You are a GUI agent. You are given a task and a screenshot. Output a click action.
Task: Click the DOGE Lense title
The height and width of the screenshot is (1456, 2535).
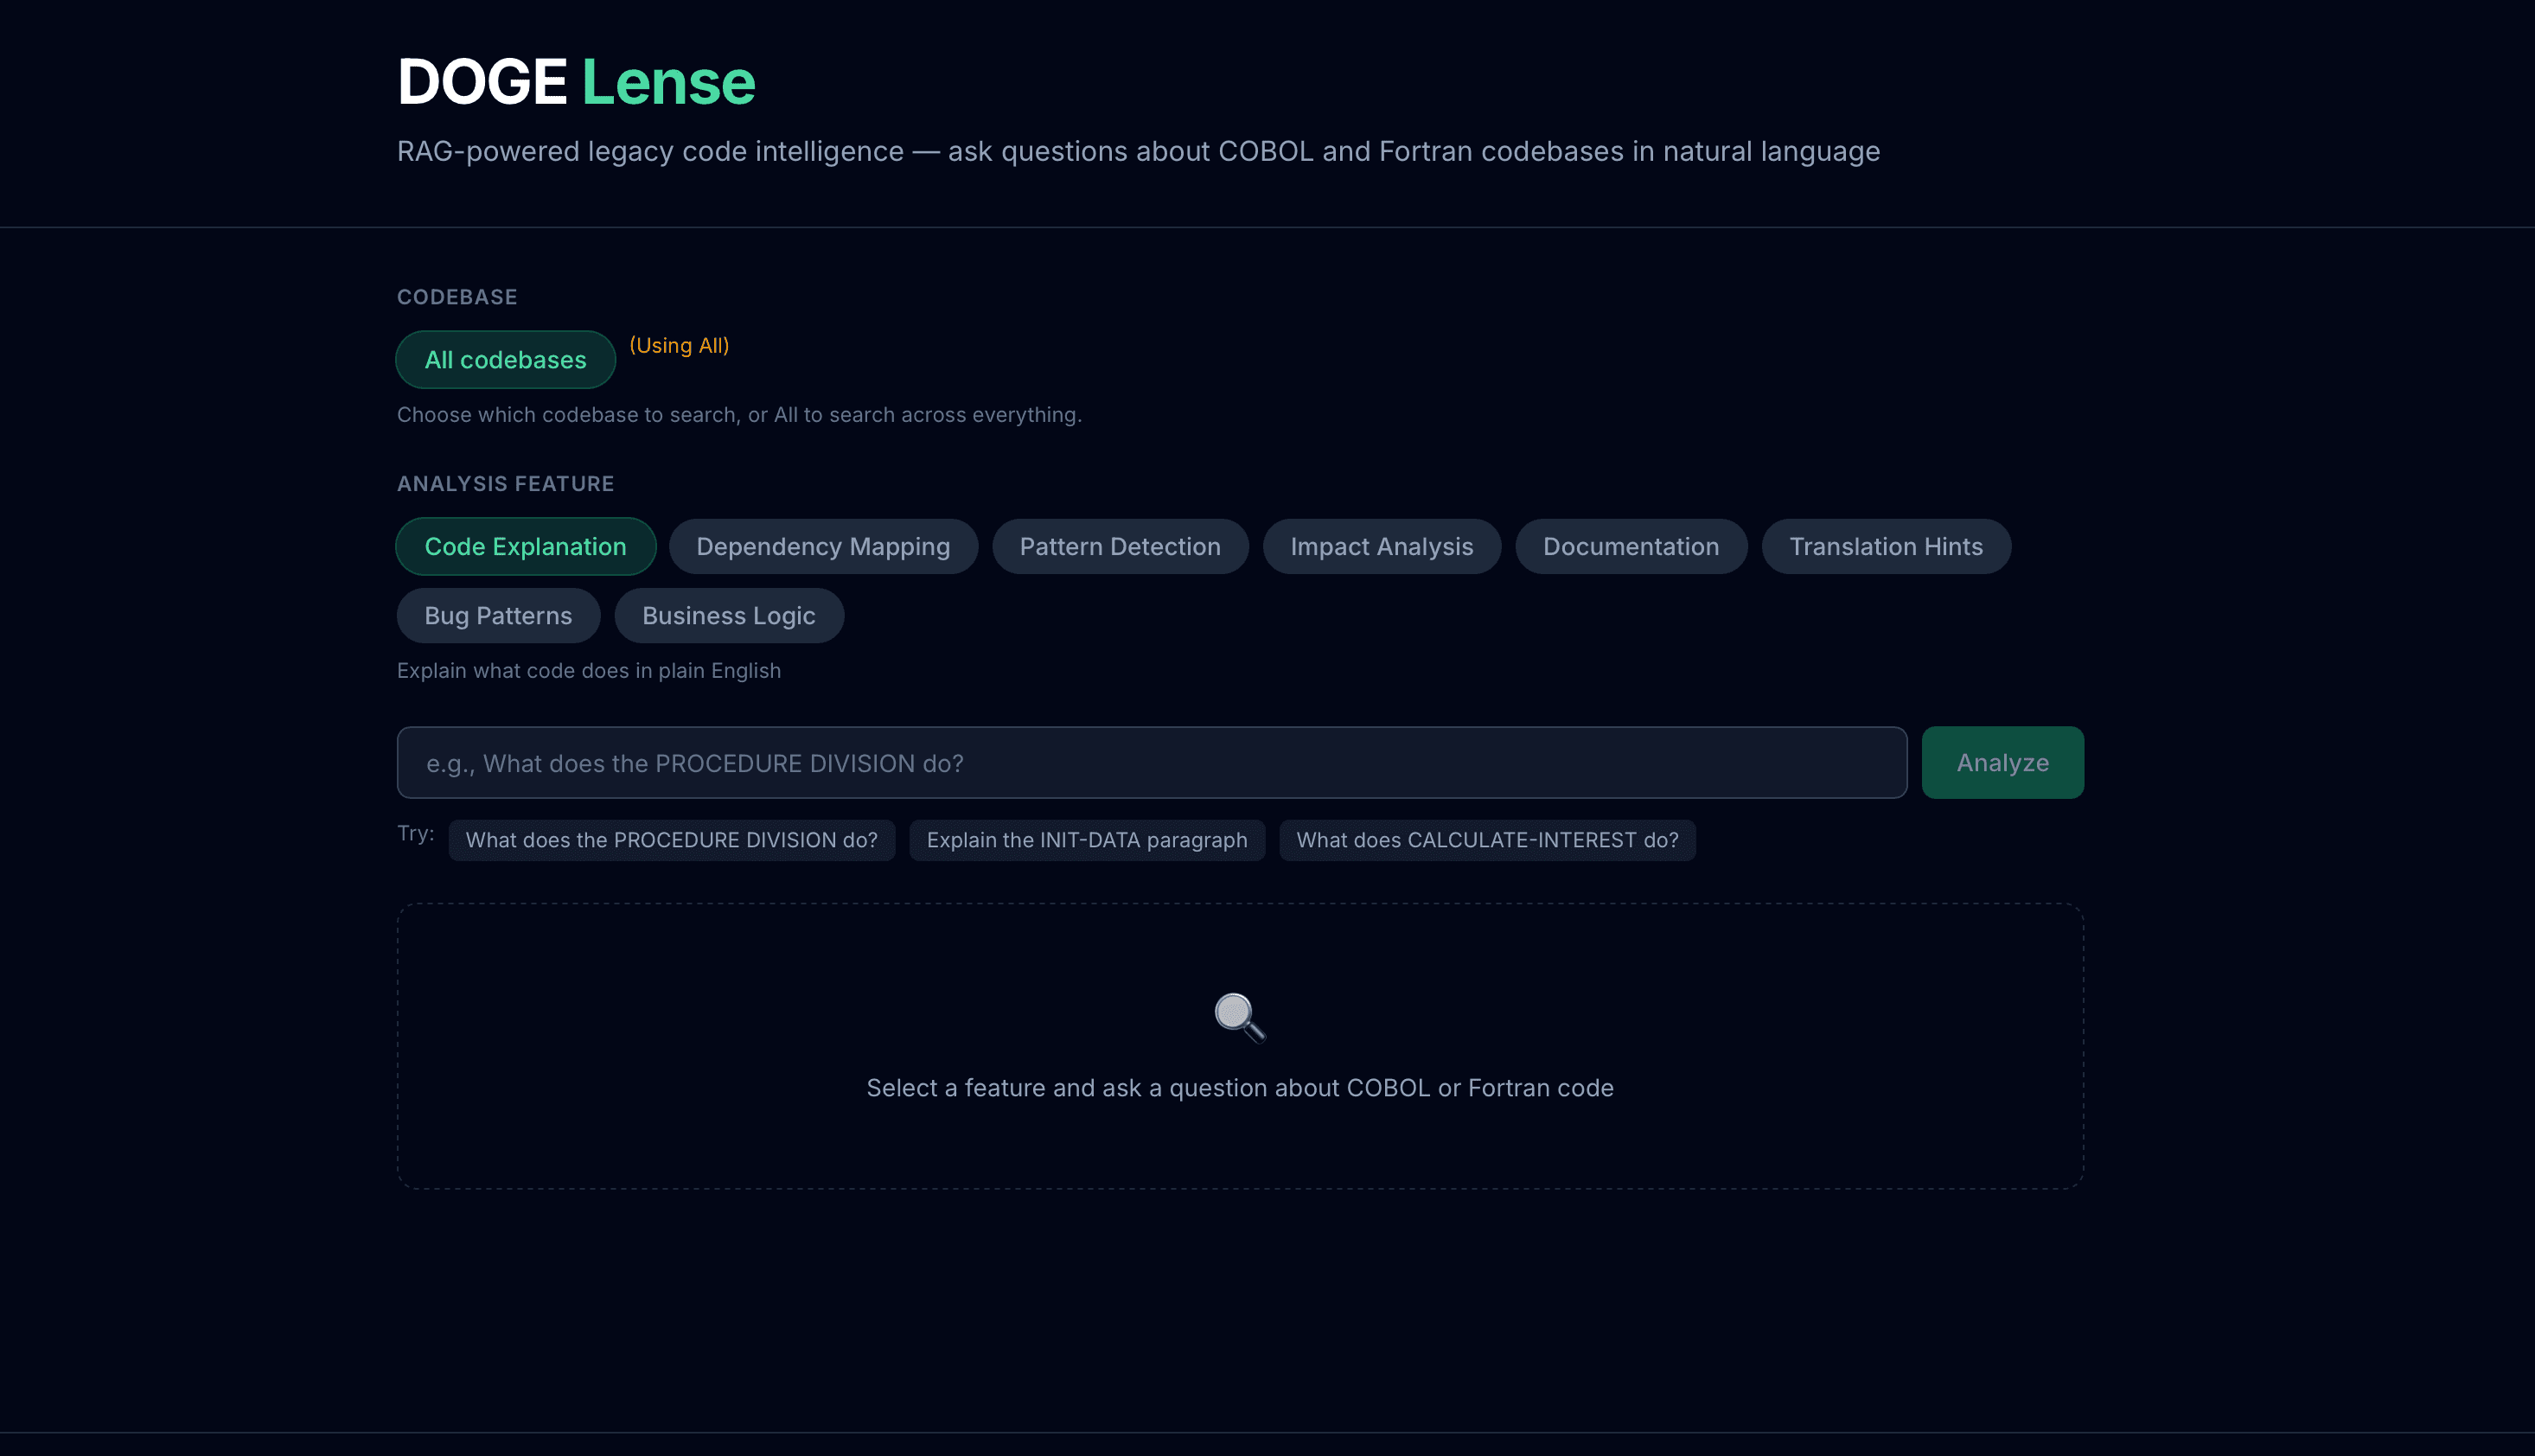pyautogui.click(x=575, y=81)
